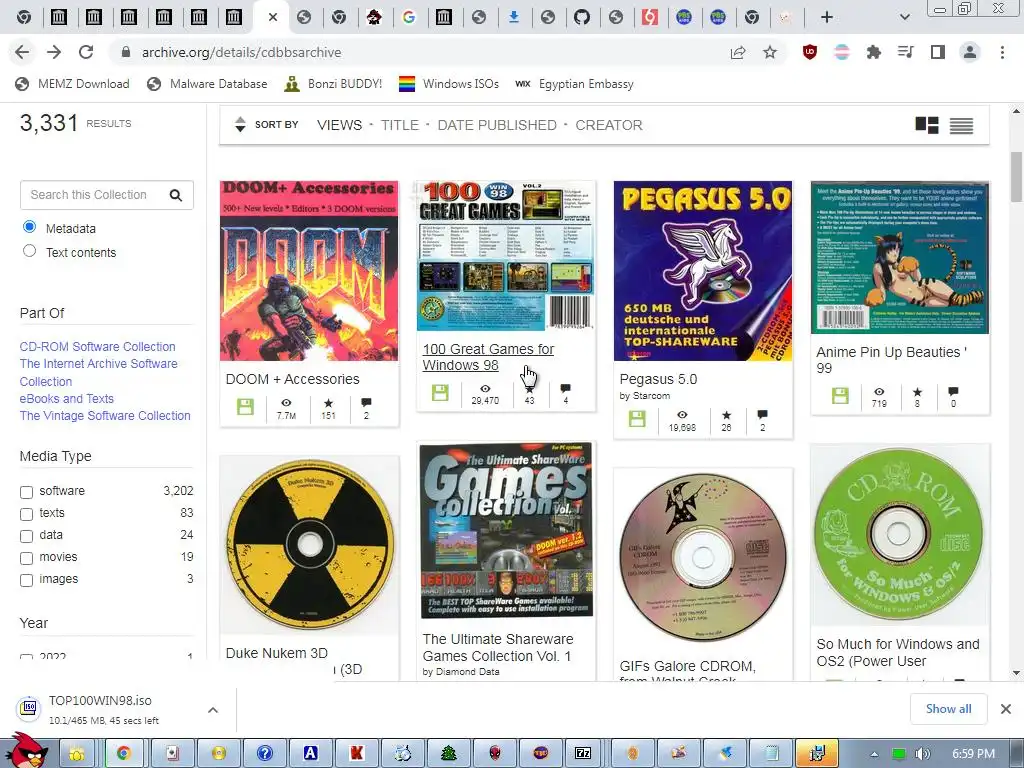Open the Extensions puzzle icon
The height and width of the screenshot is (768, 1024).
click(873, 52)
